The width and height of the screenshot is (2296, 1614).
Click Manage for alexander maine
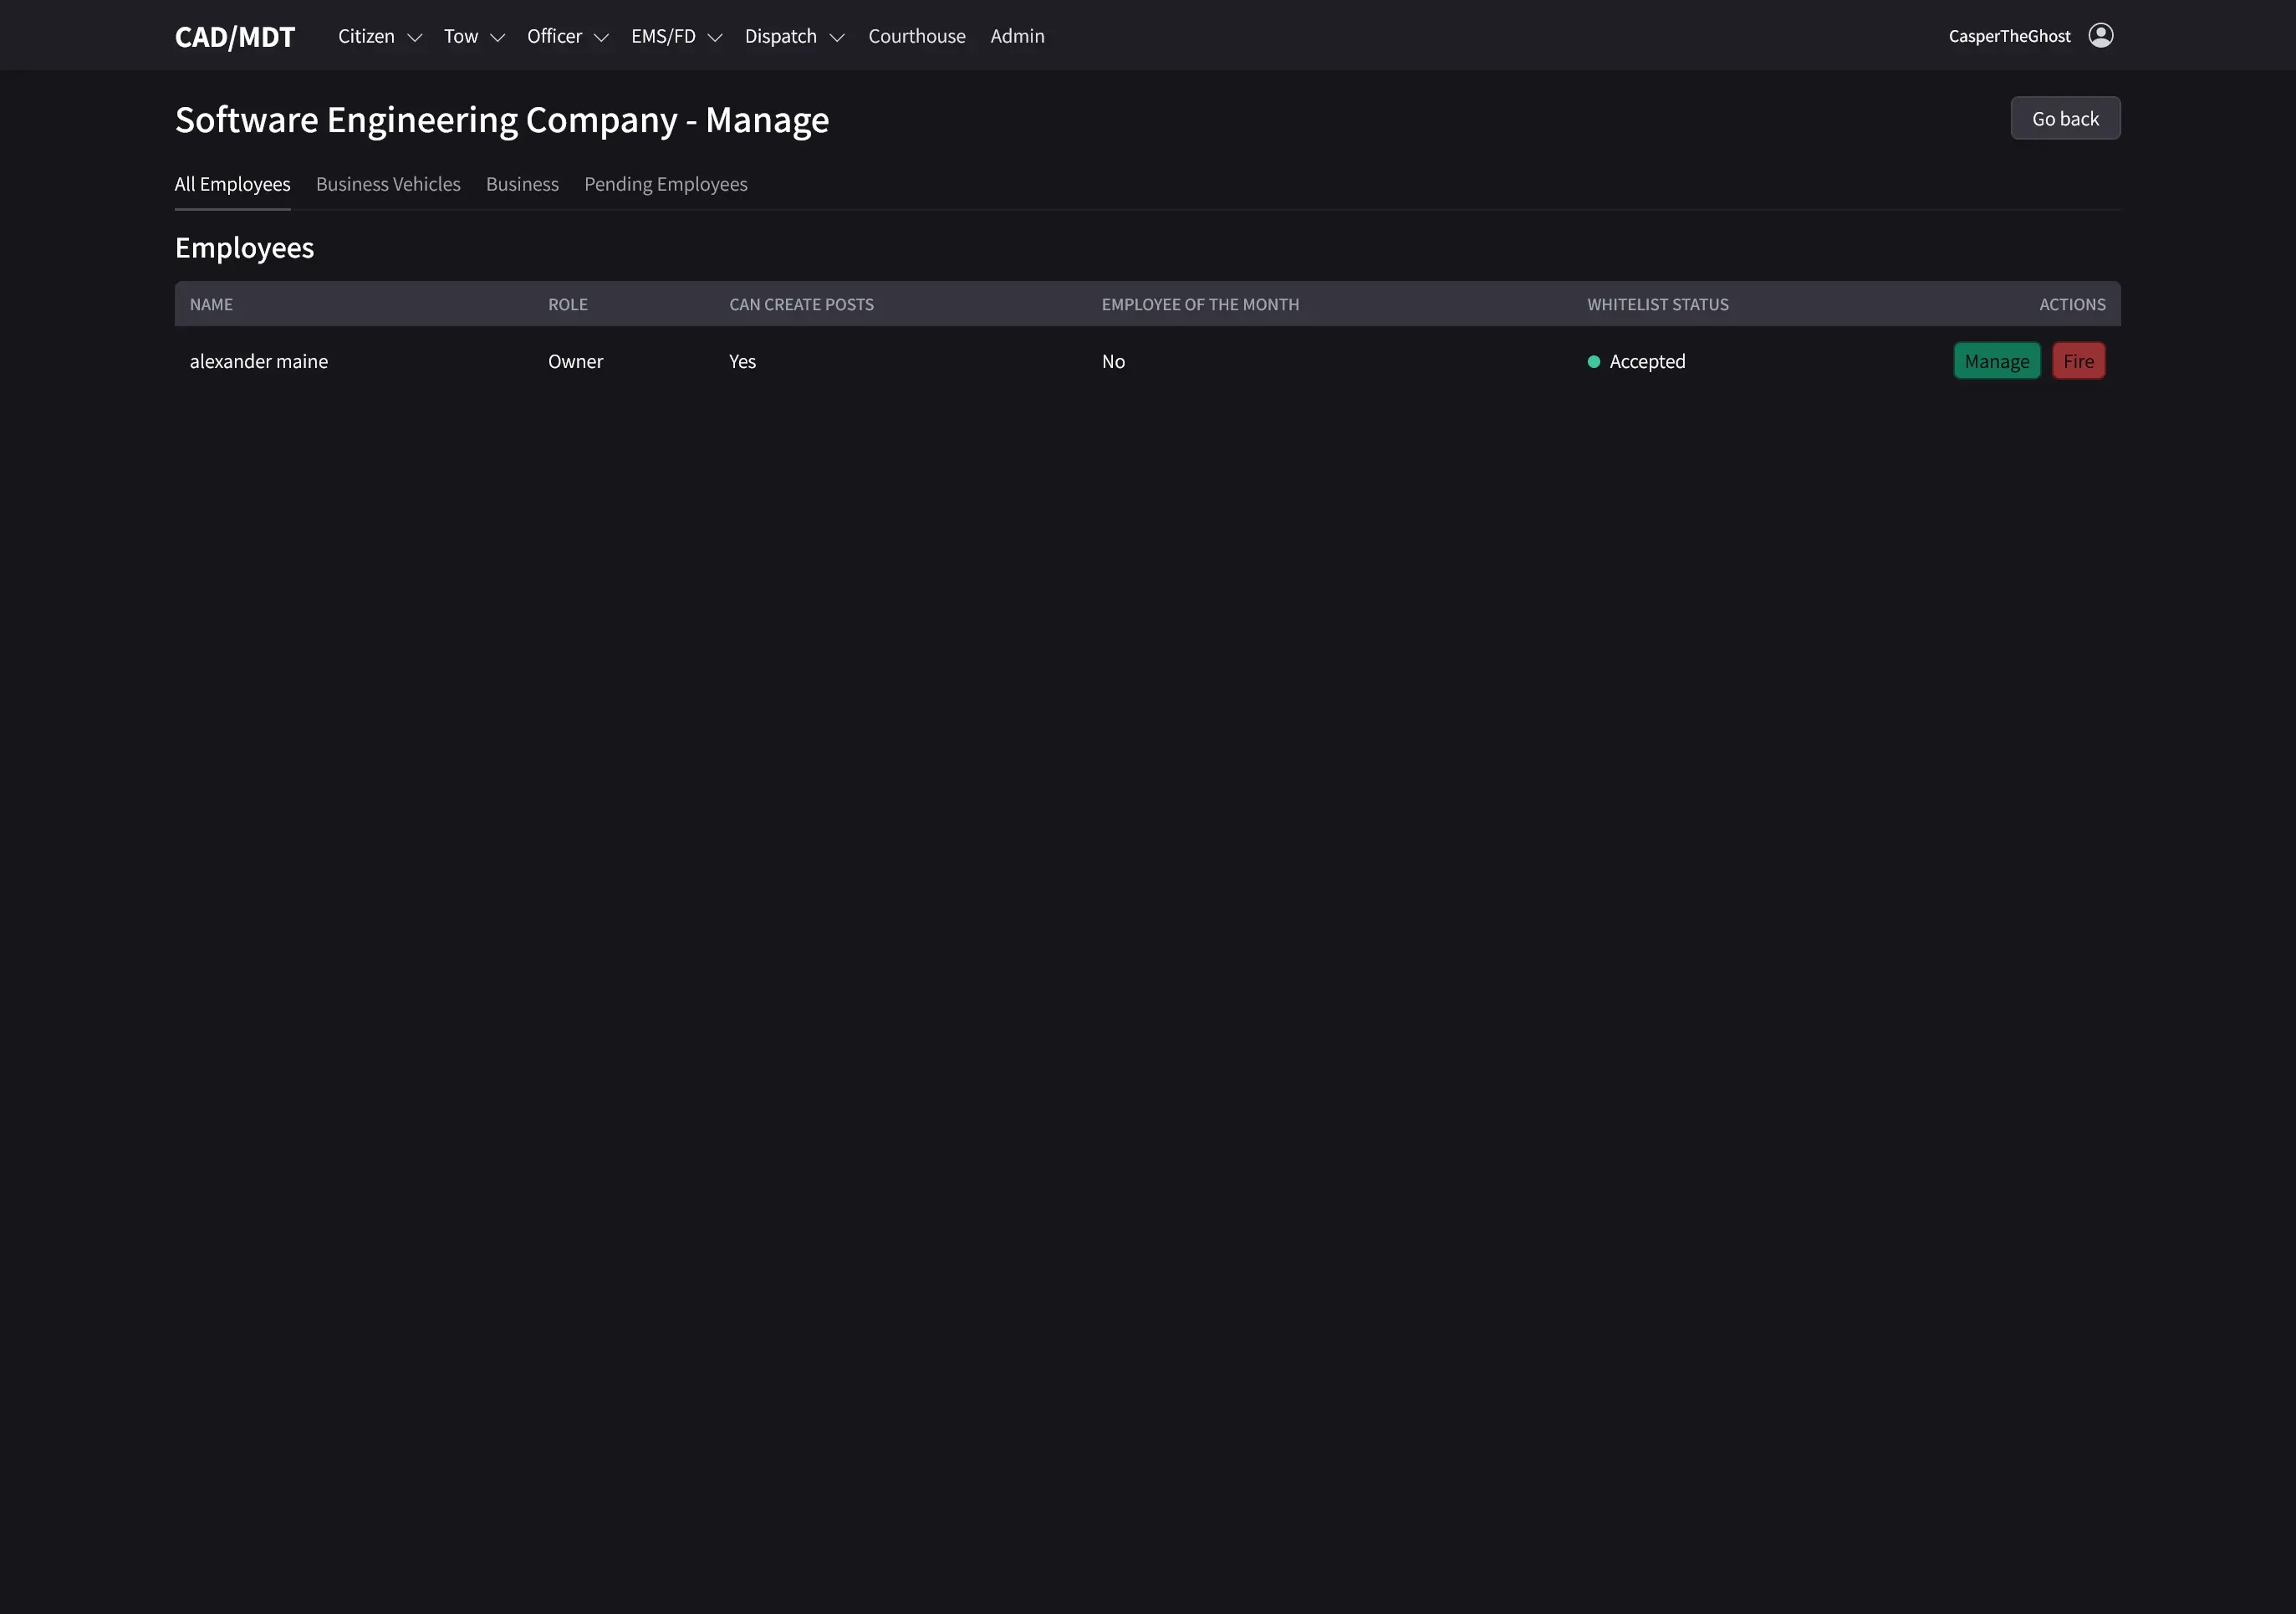click(x=1995, y=361)
